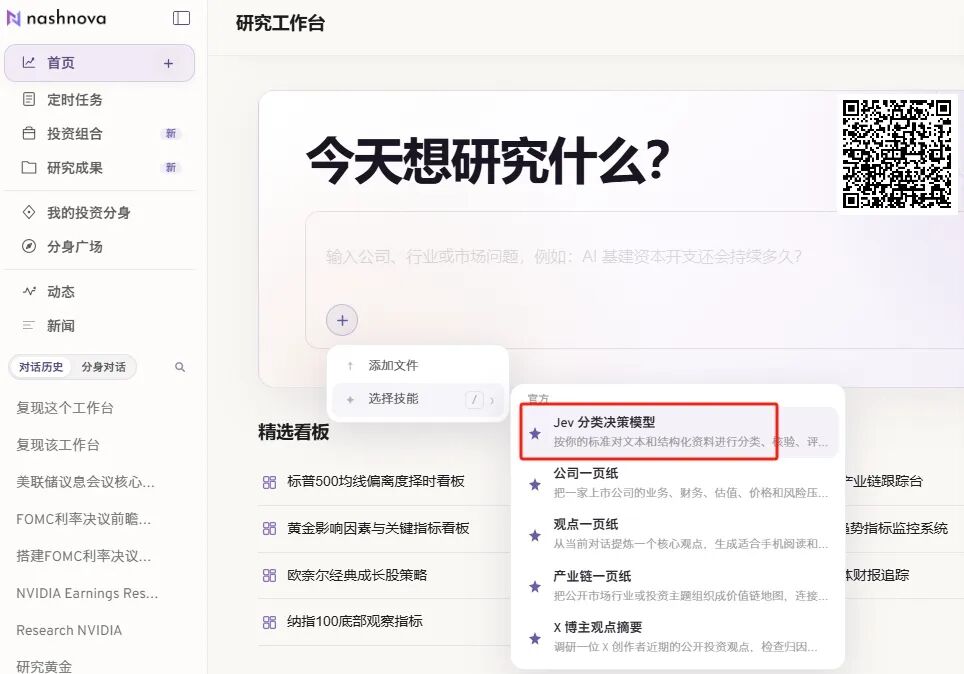
Task: Choose 添加文件 from the popup menu
Action: pos(418,365)
